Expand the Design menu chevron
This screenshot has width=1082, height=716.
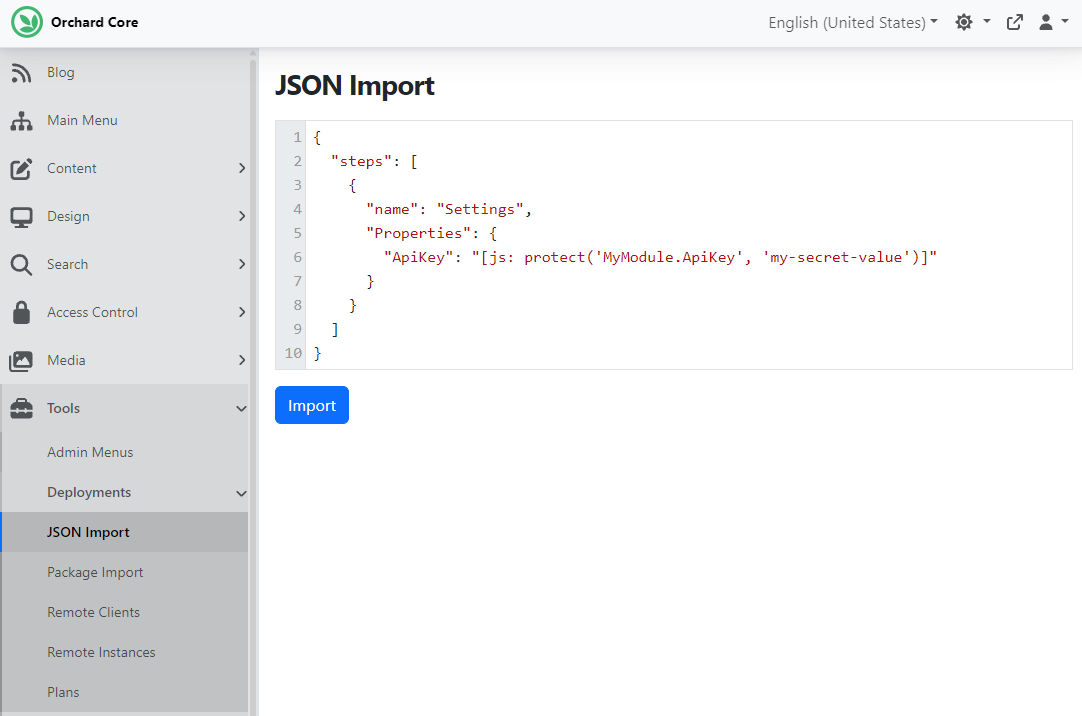pos(242,217)
